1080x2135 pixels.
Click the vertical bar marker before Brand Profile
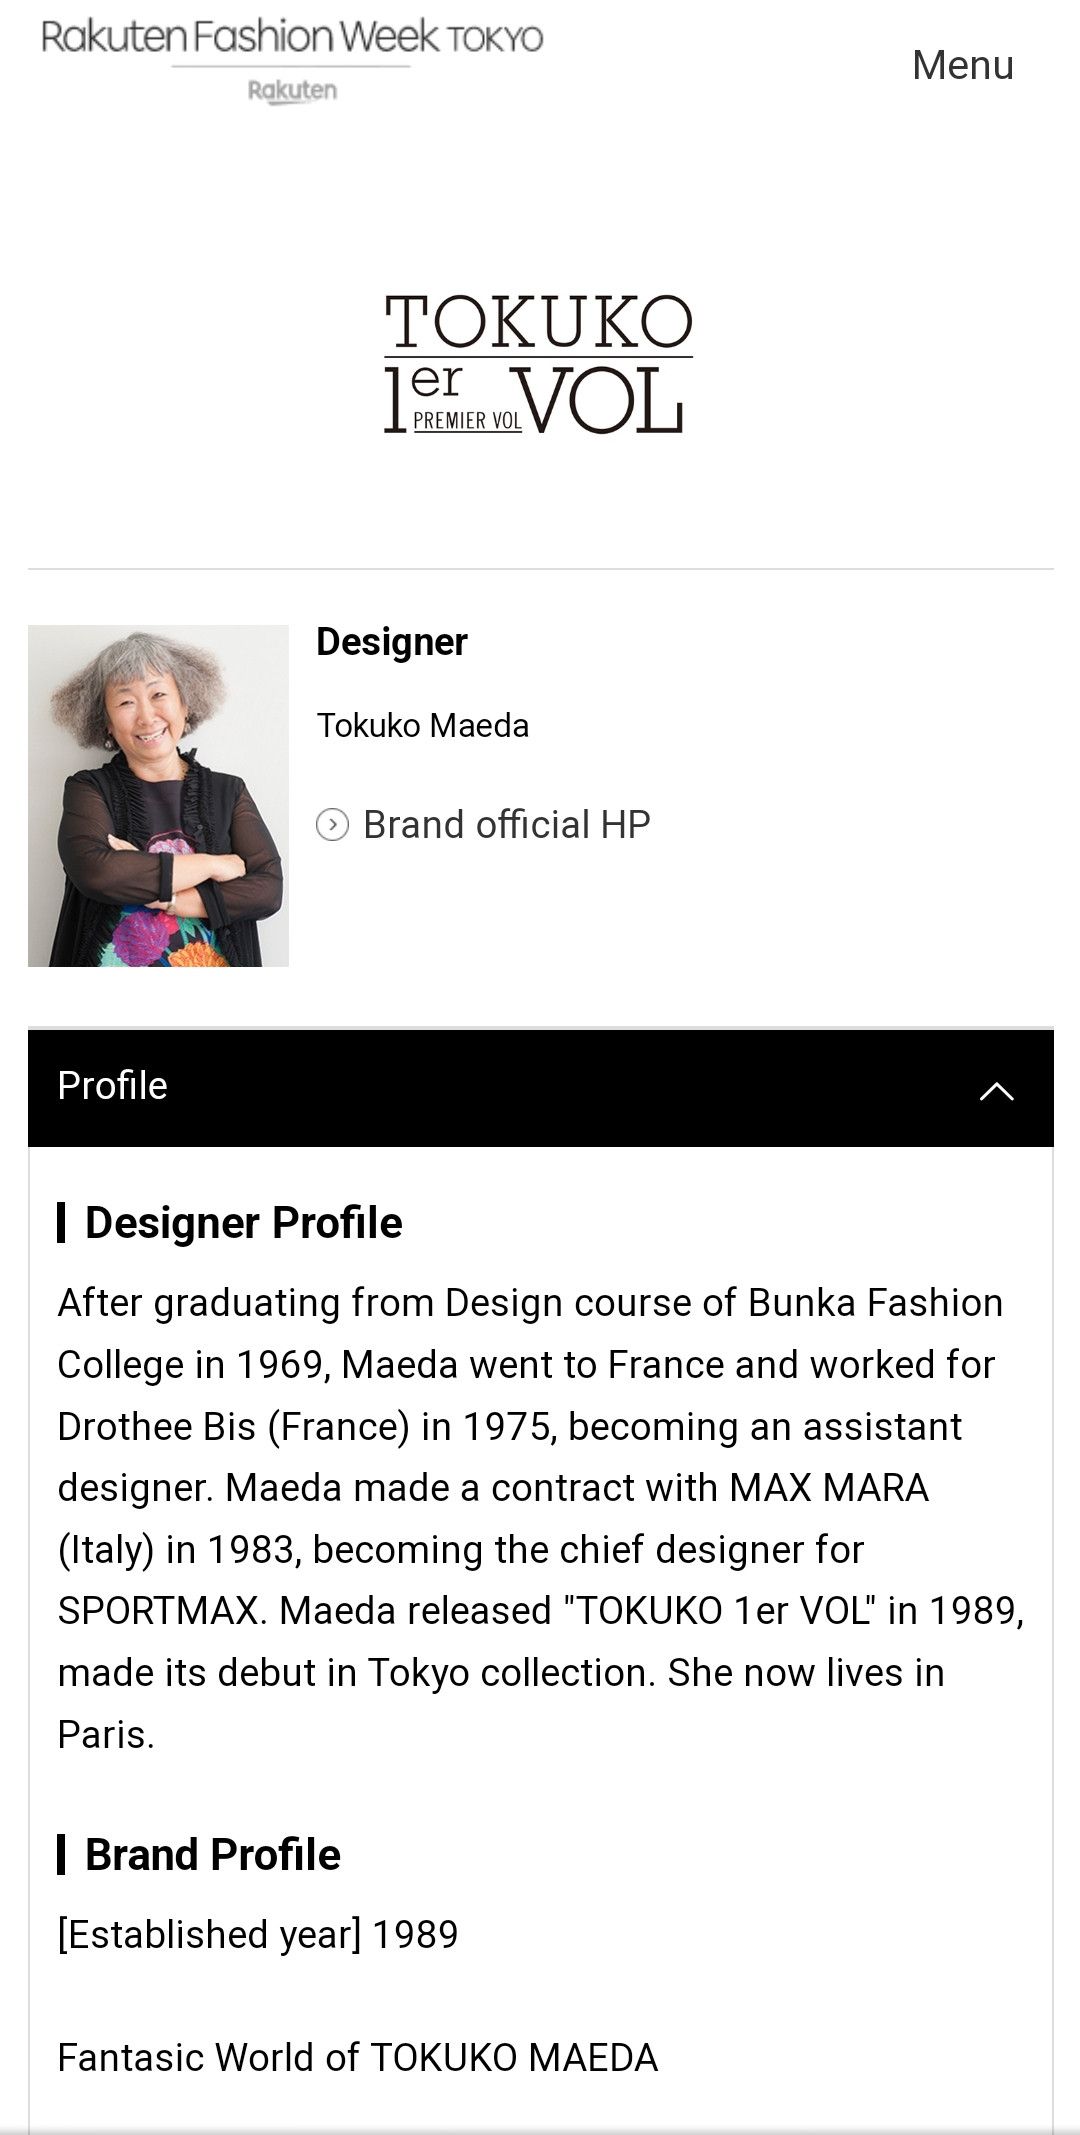[62, 1855]
